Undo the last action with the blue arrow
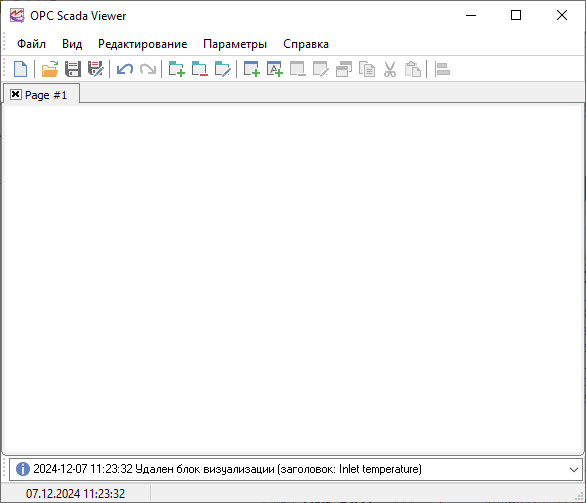Viewport: 586px width, 503px height. click(x=125, y=69)
